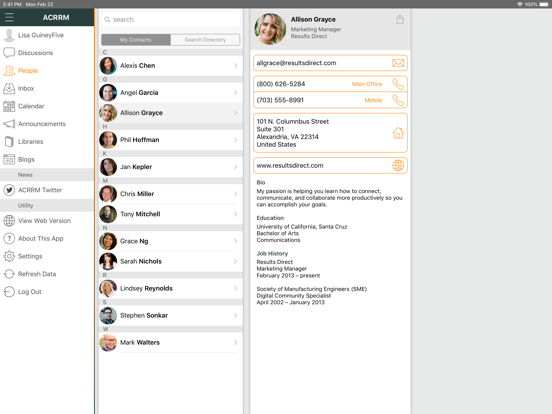Tap the home icon beside the address
This screenshot has width=552, height=414.
click(398, 133)
